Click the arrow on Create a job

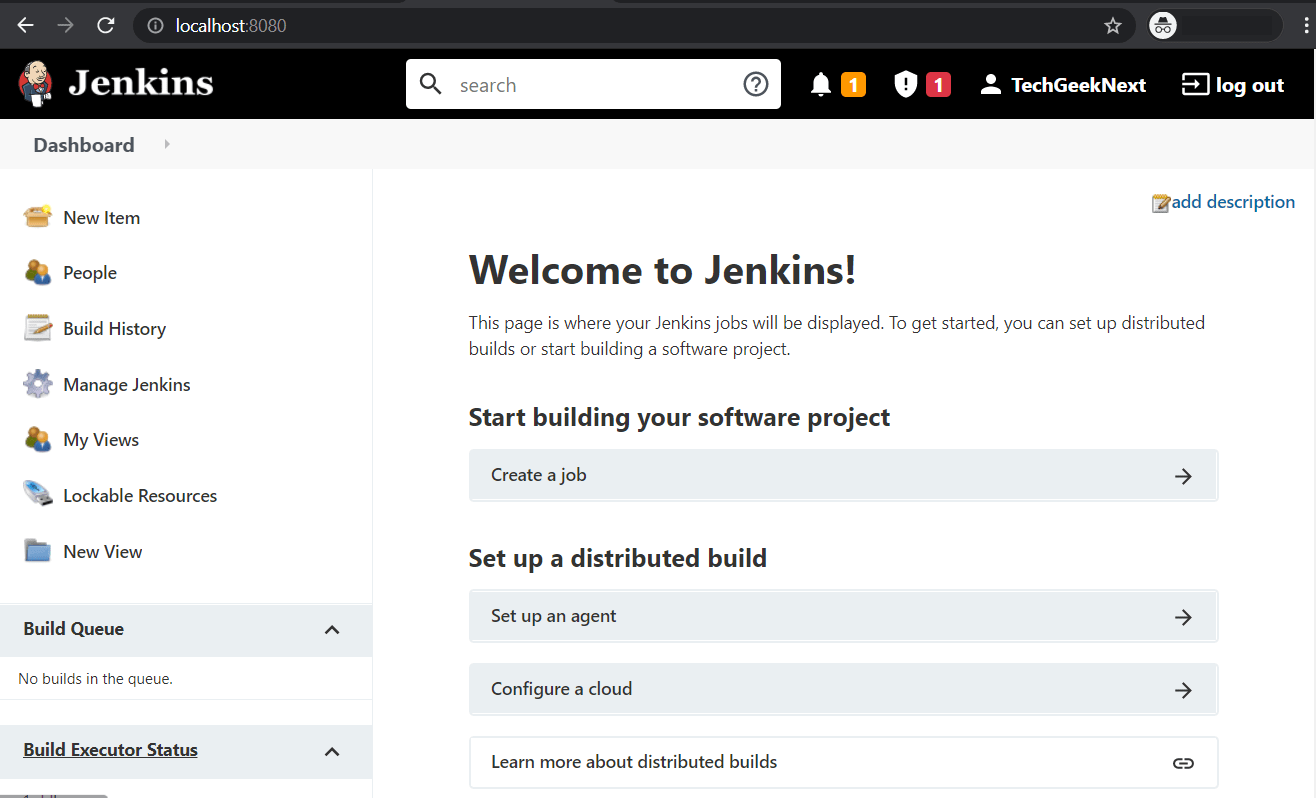click(x=1183, y=476)
